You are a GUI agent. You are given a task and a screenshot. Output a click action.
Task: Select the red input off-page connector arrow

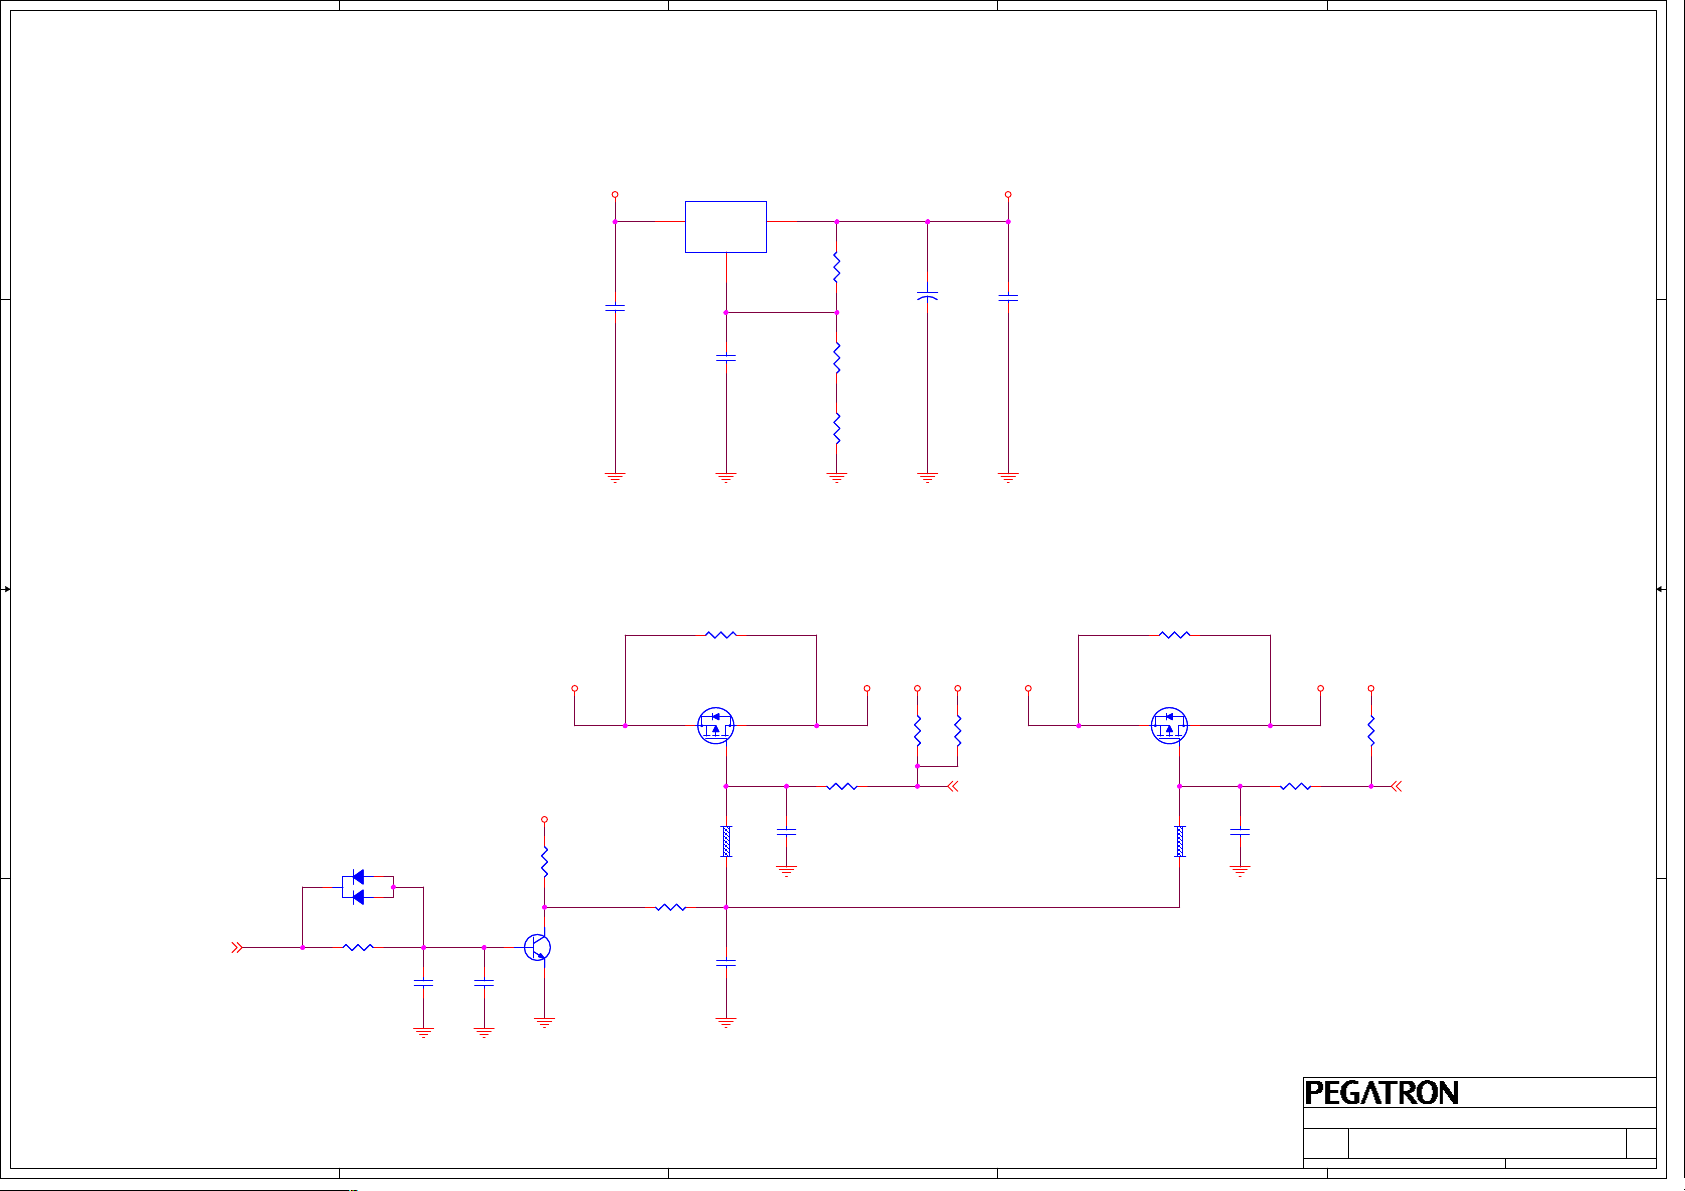point(237,947)
